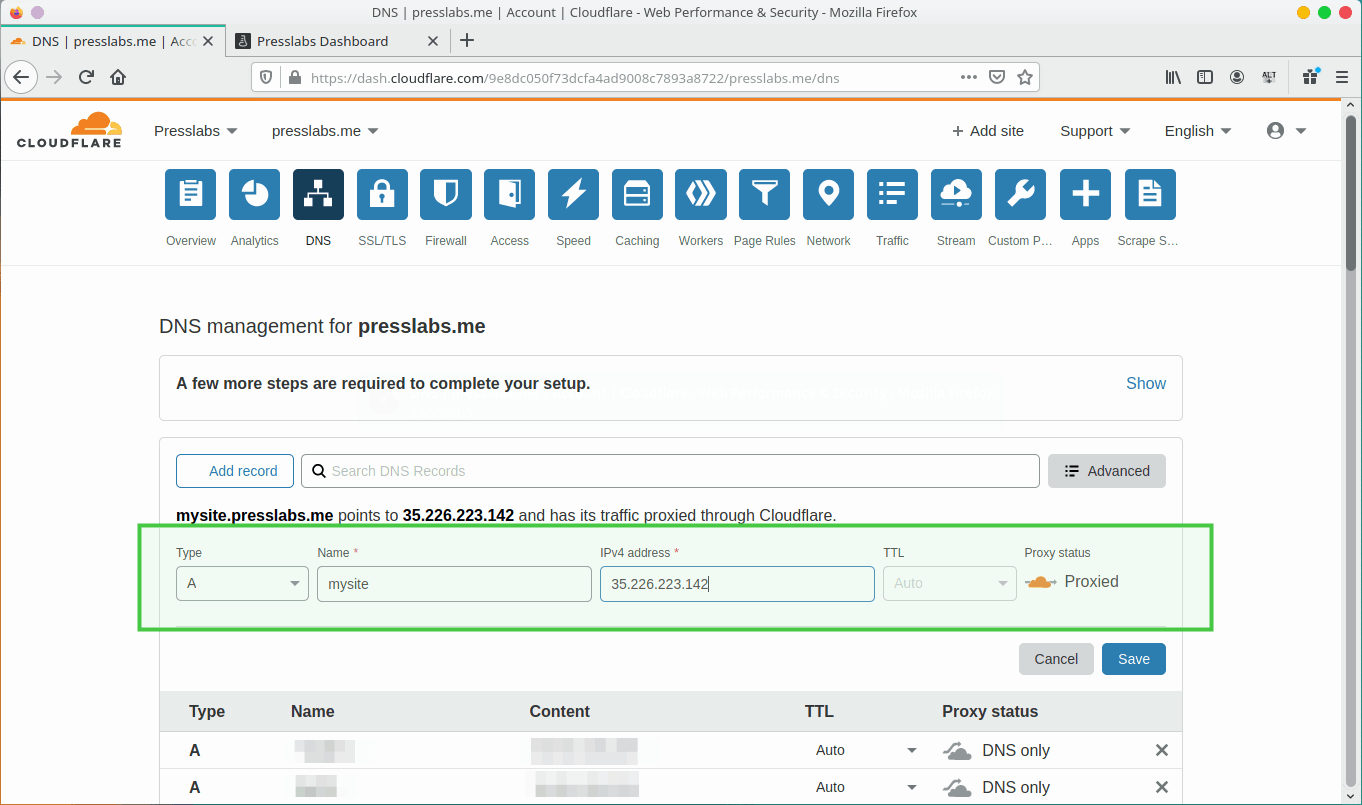The width and height of the screenshot is (1362, 805).
Task: Open the Overview section icon
Action: tap(190, 194)
